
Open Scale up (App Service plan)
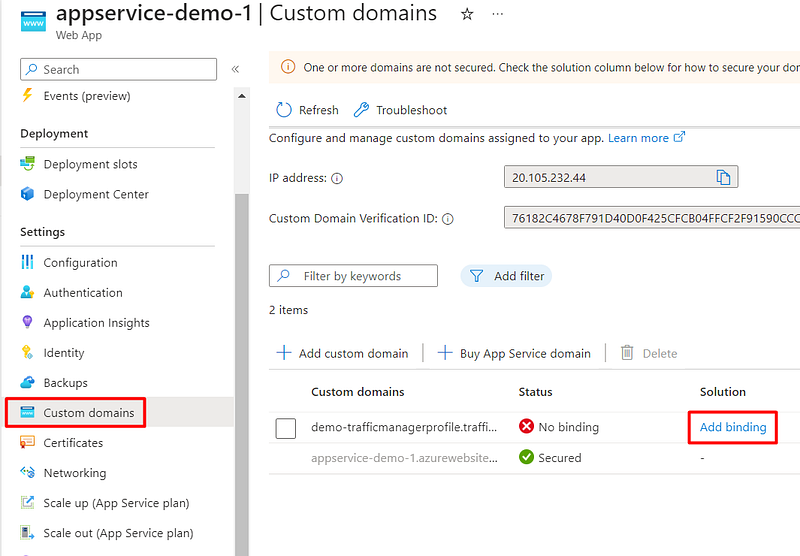(116, 503)
